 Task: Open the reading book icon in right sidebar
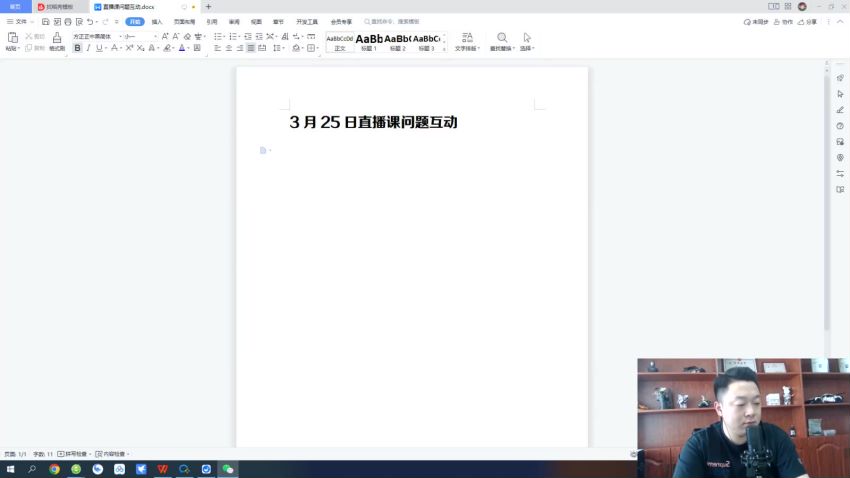click(840, 190)
